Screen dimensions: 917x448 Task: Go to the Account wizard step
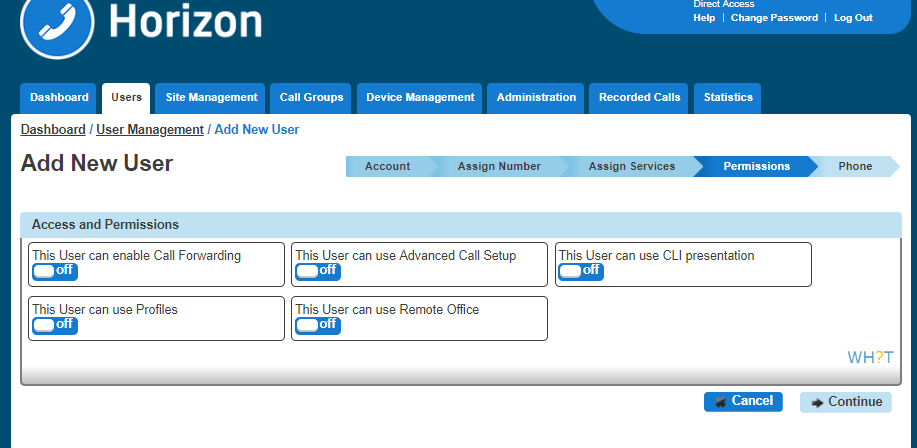click(x=387, y=166)
